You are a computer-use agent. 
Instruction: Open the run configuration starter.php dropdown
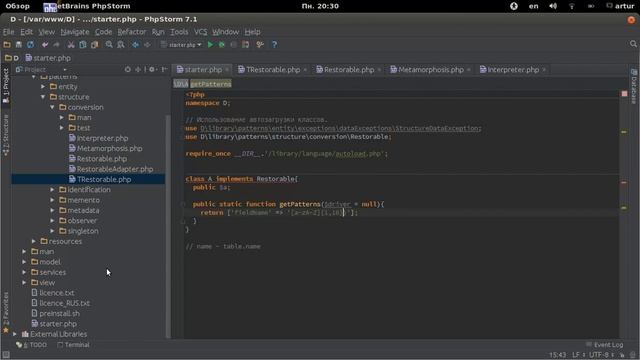pyautogui.click(x=182, y=44)
